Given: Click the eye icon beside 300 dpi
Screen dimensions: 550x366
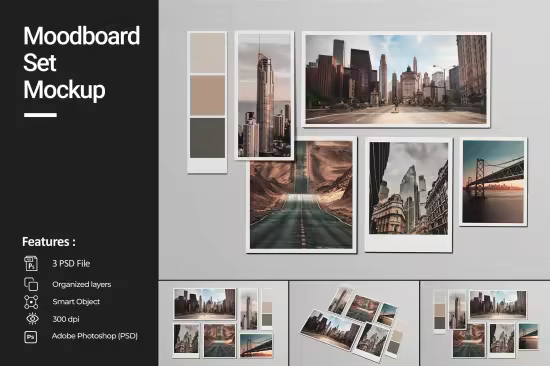Looking at the screenshot, I should click(32, 319).
